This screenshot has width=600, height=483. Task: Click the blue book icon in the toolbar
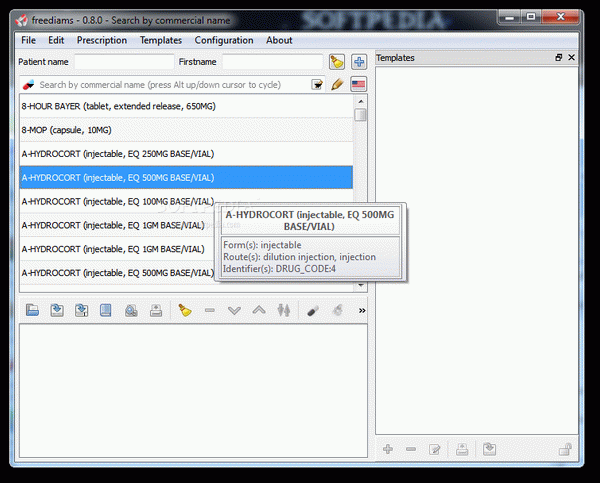click(106, 311)
